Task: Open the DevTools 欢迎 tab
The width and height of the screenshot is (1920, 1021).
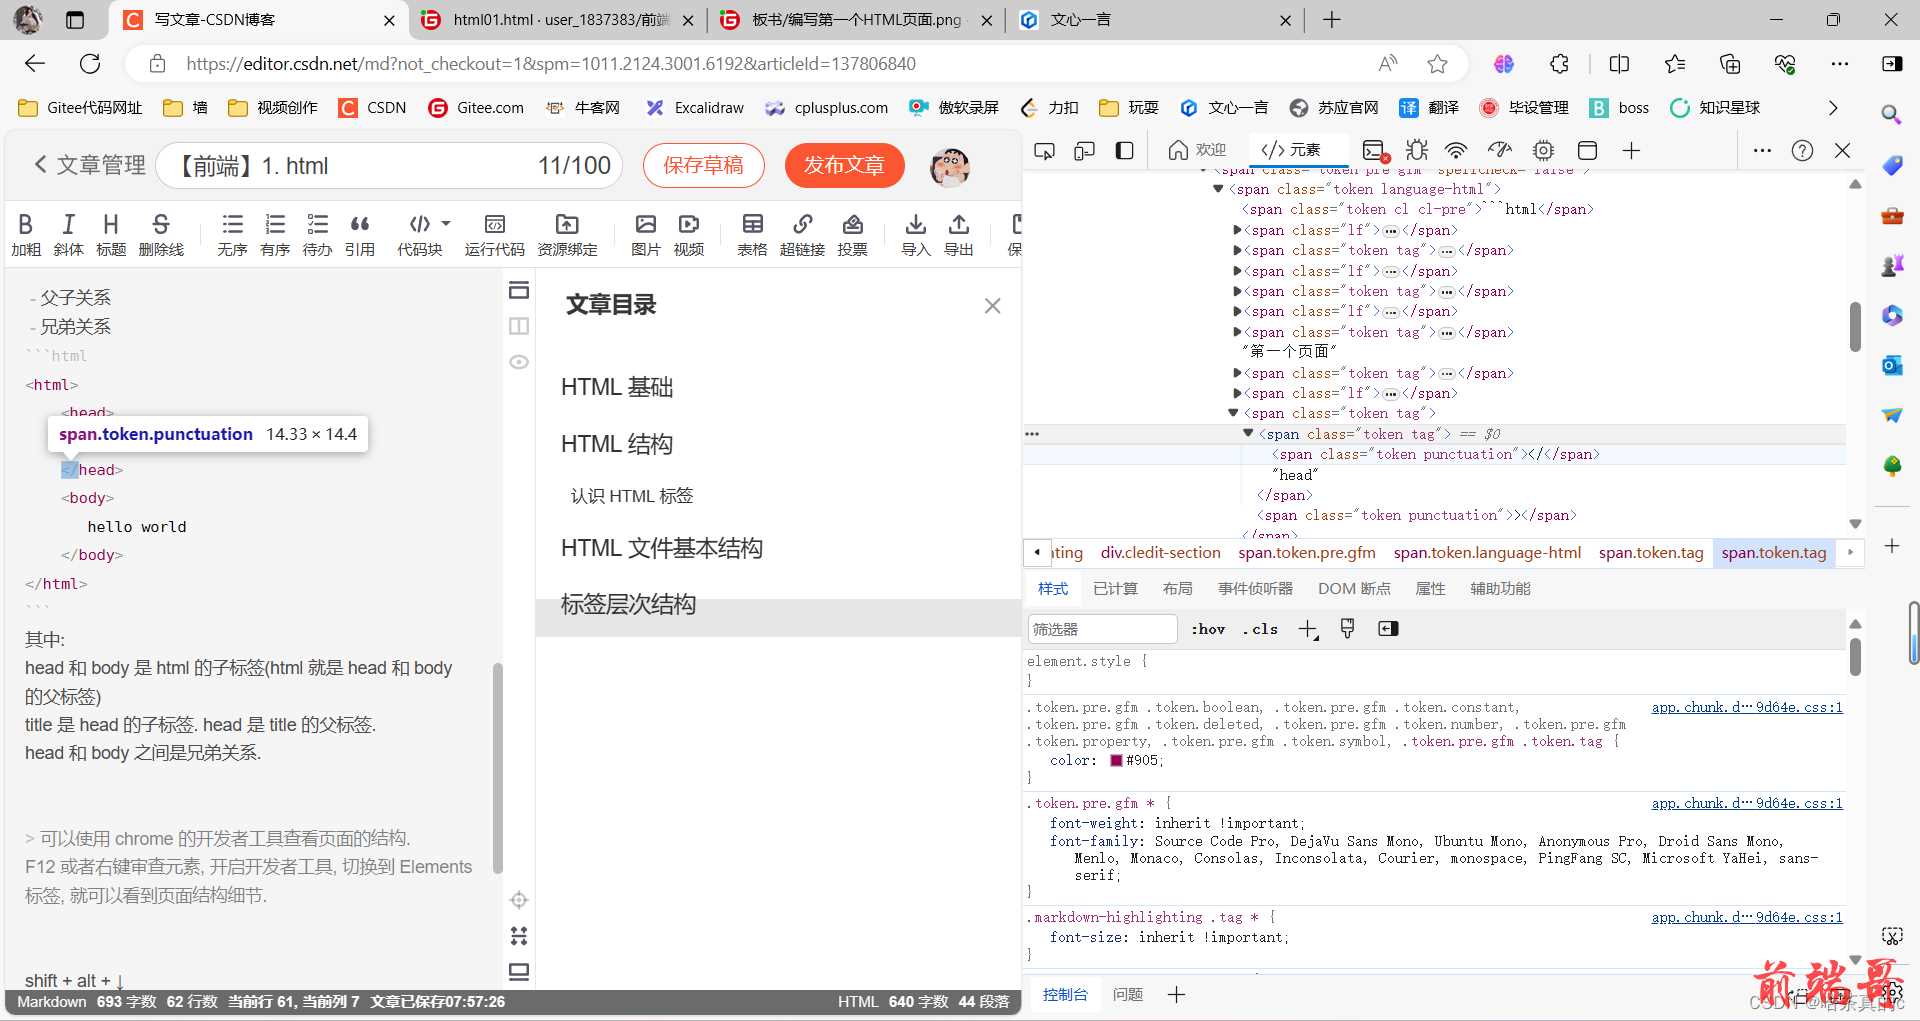Action: 1197,150
